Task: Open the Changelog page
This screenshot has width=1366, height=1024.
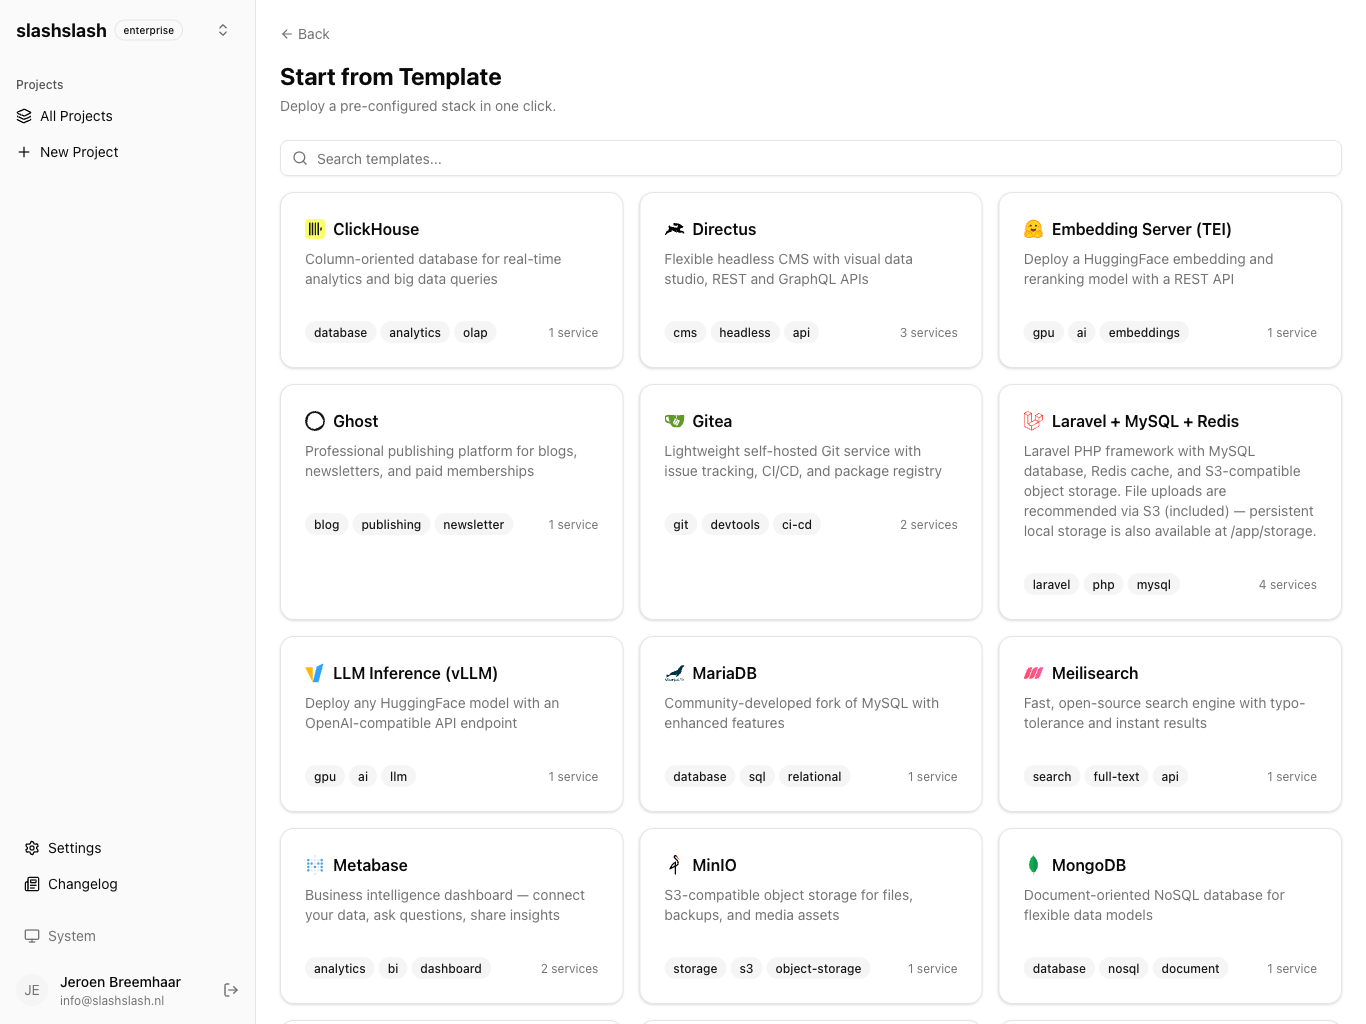Action: (82, 884)
